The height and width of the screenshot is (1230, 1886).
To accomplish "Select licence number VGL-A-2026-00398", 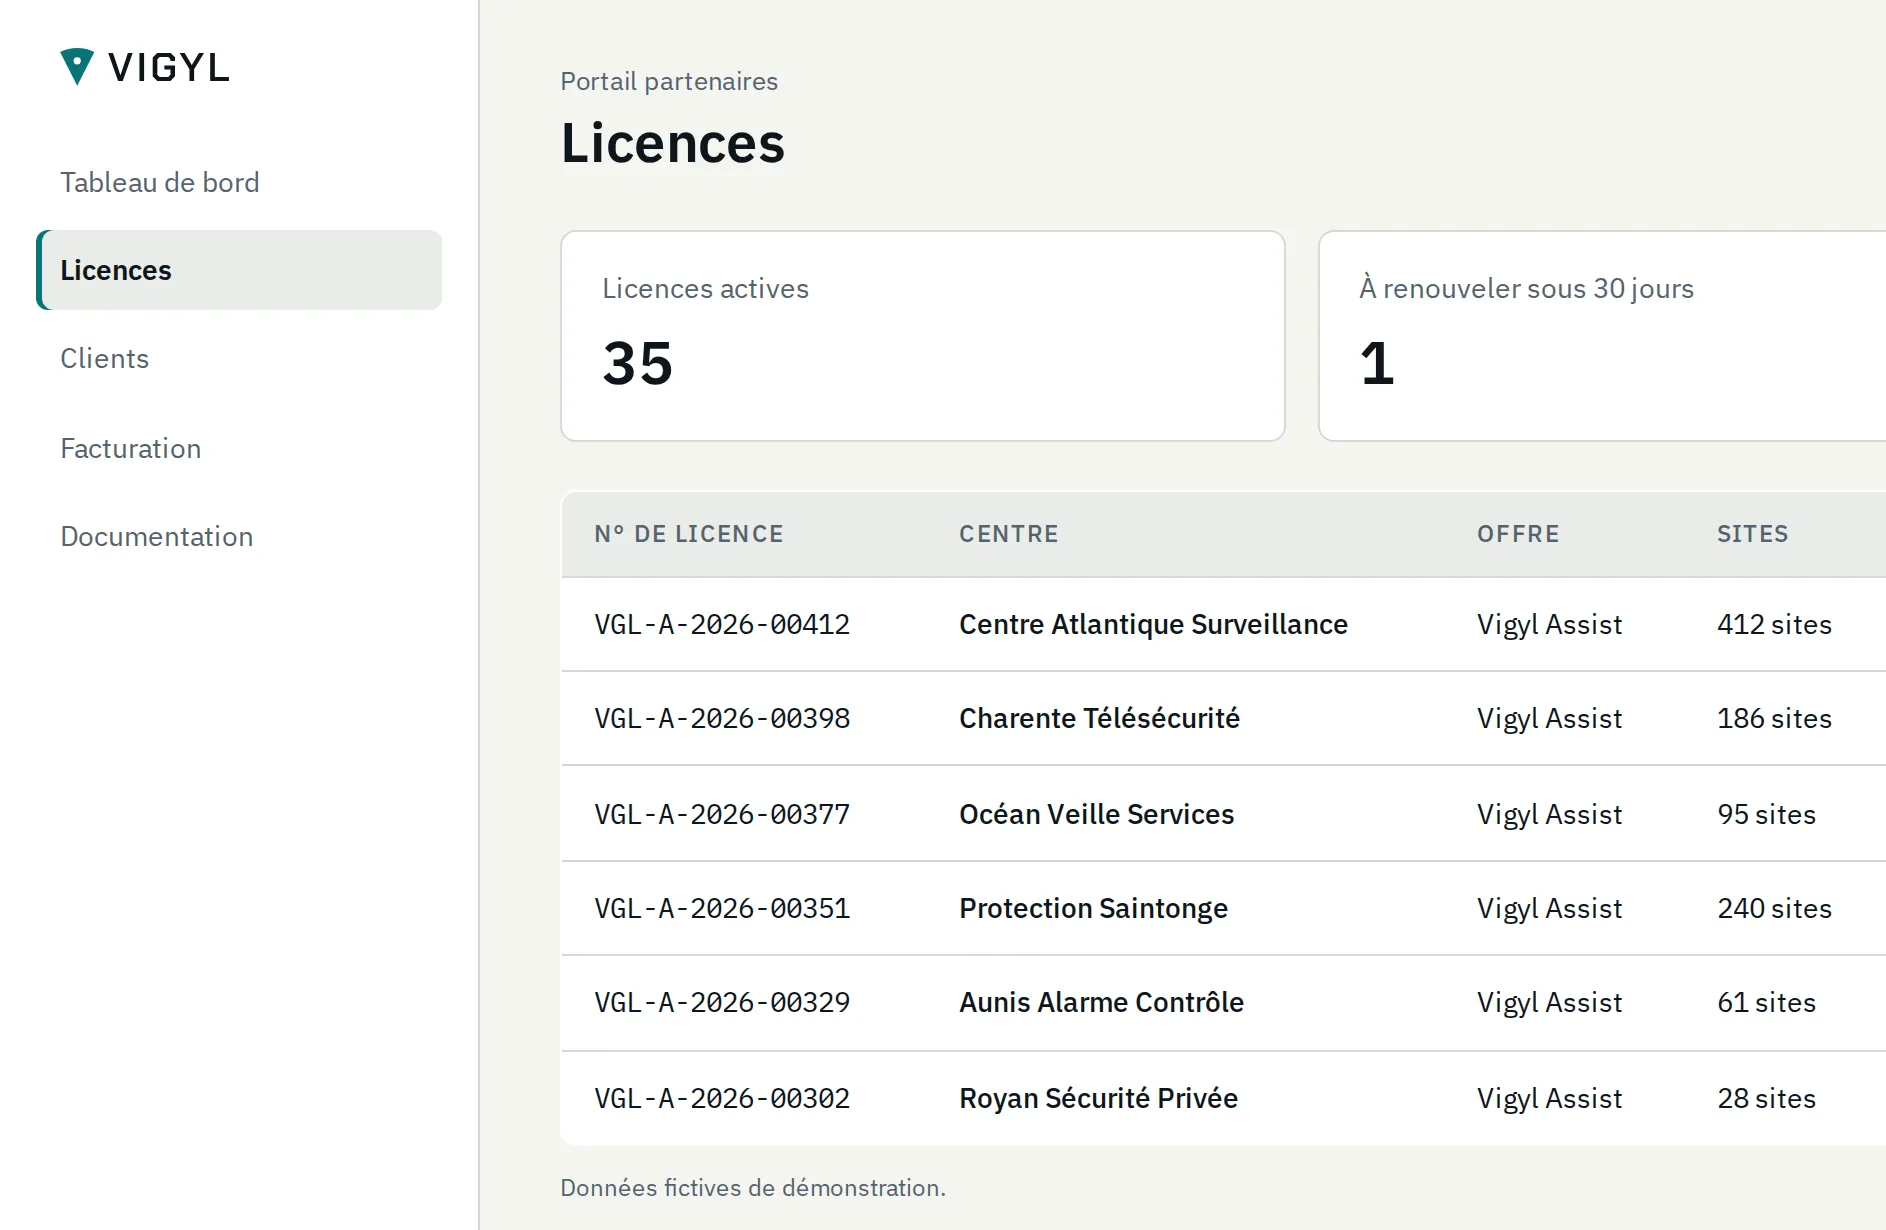I will (x=722, y=718).
